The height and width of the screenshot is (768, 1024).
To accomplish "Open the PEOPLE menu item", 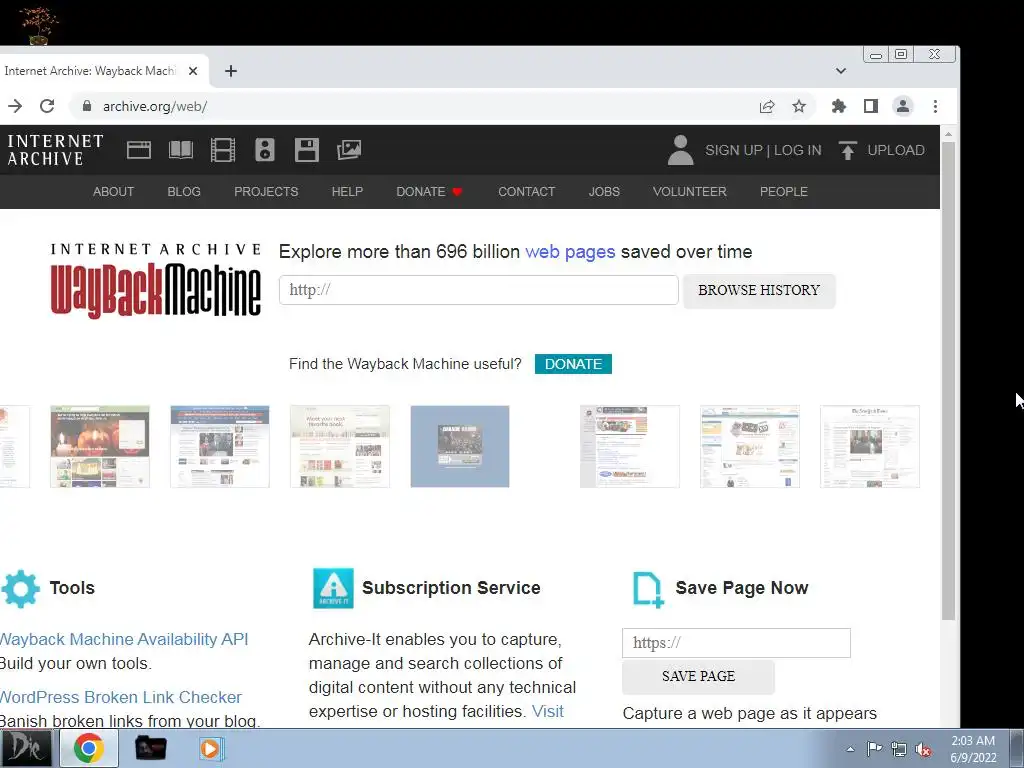I will click(x=784, y=191).
